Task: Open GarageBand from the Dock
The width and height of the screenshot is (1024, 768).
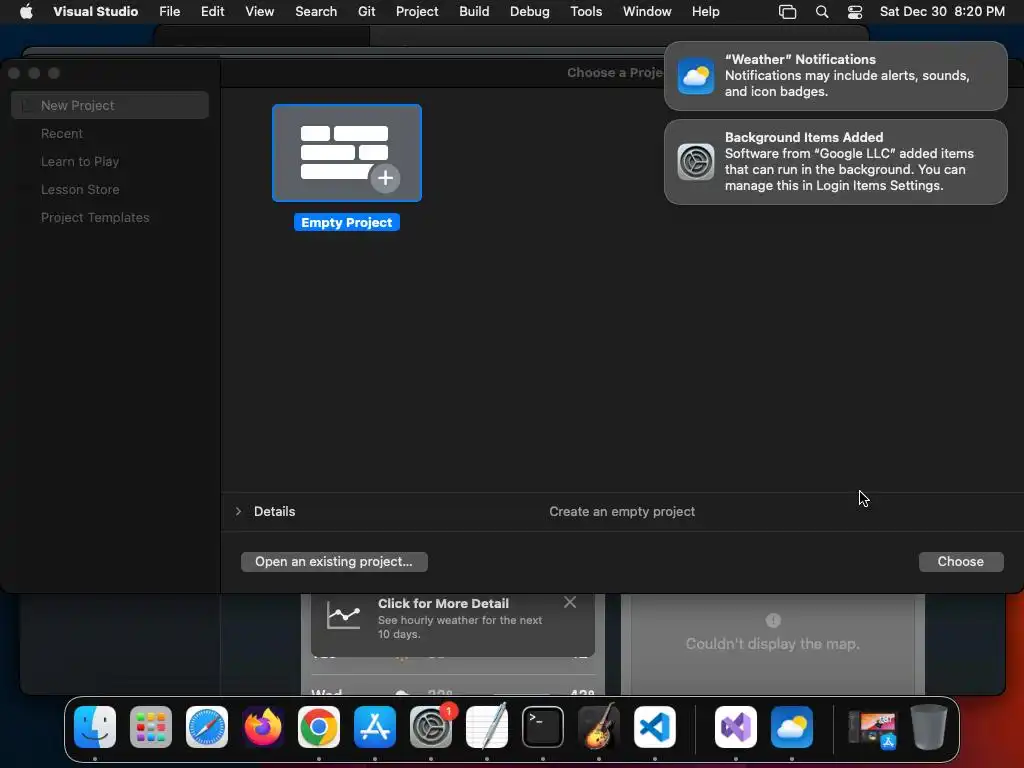Action: coord(599,727)
